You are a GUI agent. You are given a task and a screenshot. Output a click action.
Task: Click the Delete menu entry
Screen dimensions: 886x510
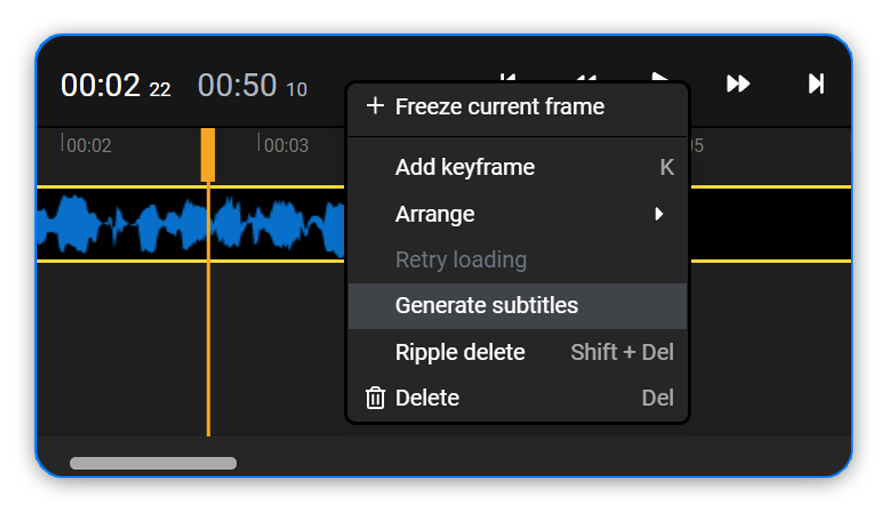point(427,398)
